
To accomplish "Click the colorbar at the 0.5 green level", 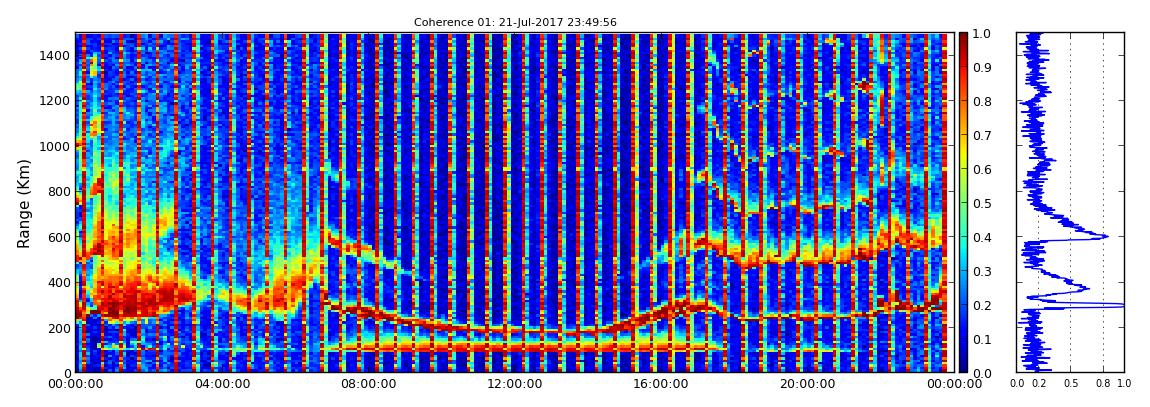I will [963, 203].
